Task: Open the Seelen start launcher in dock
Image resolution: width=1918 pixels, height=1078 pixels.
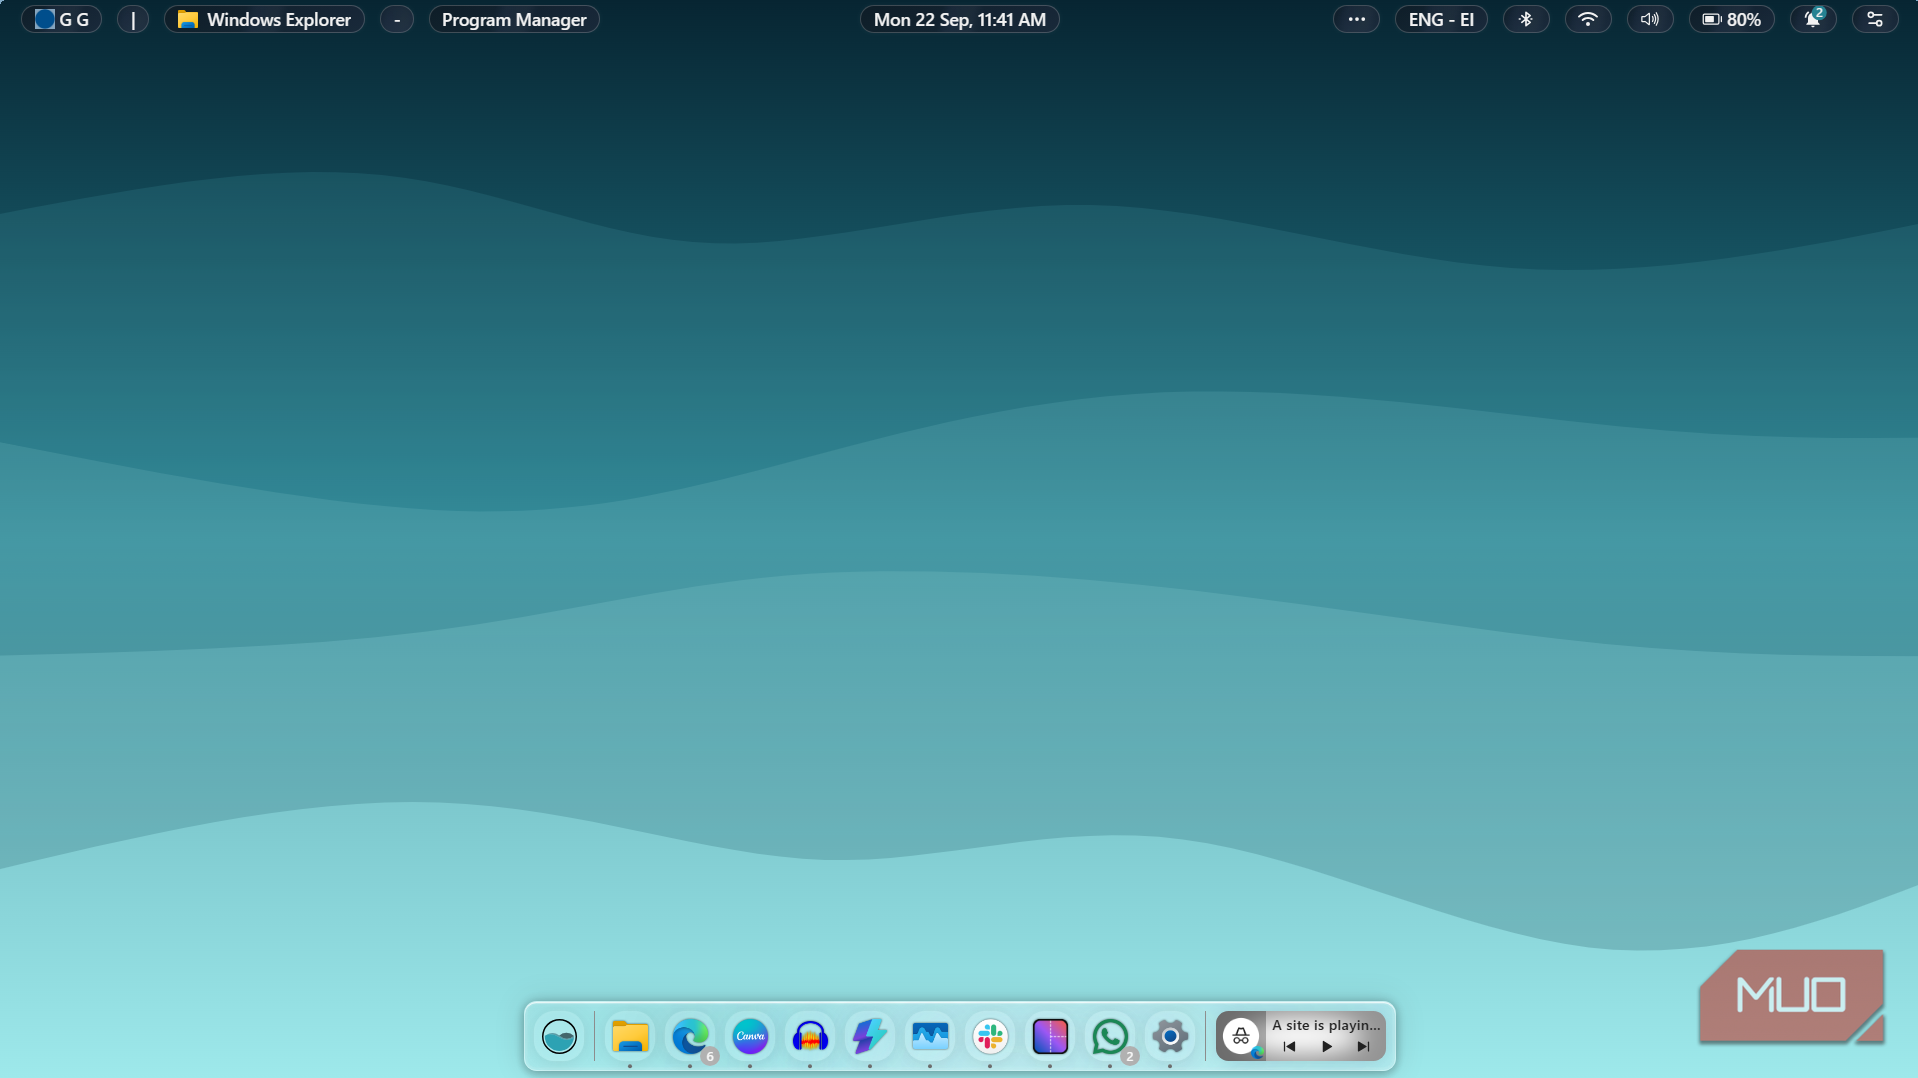Action: [559, 1036]
